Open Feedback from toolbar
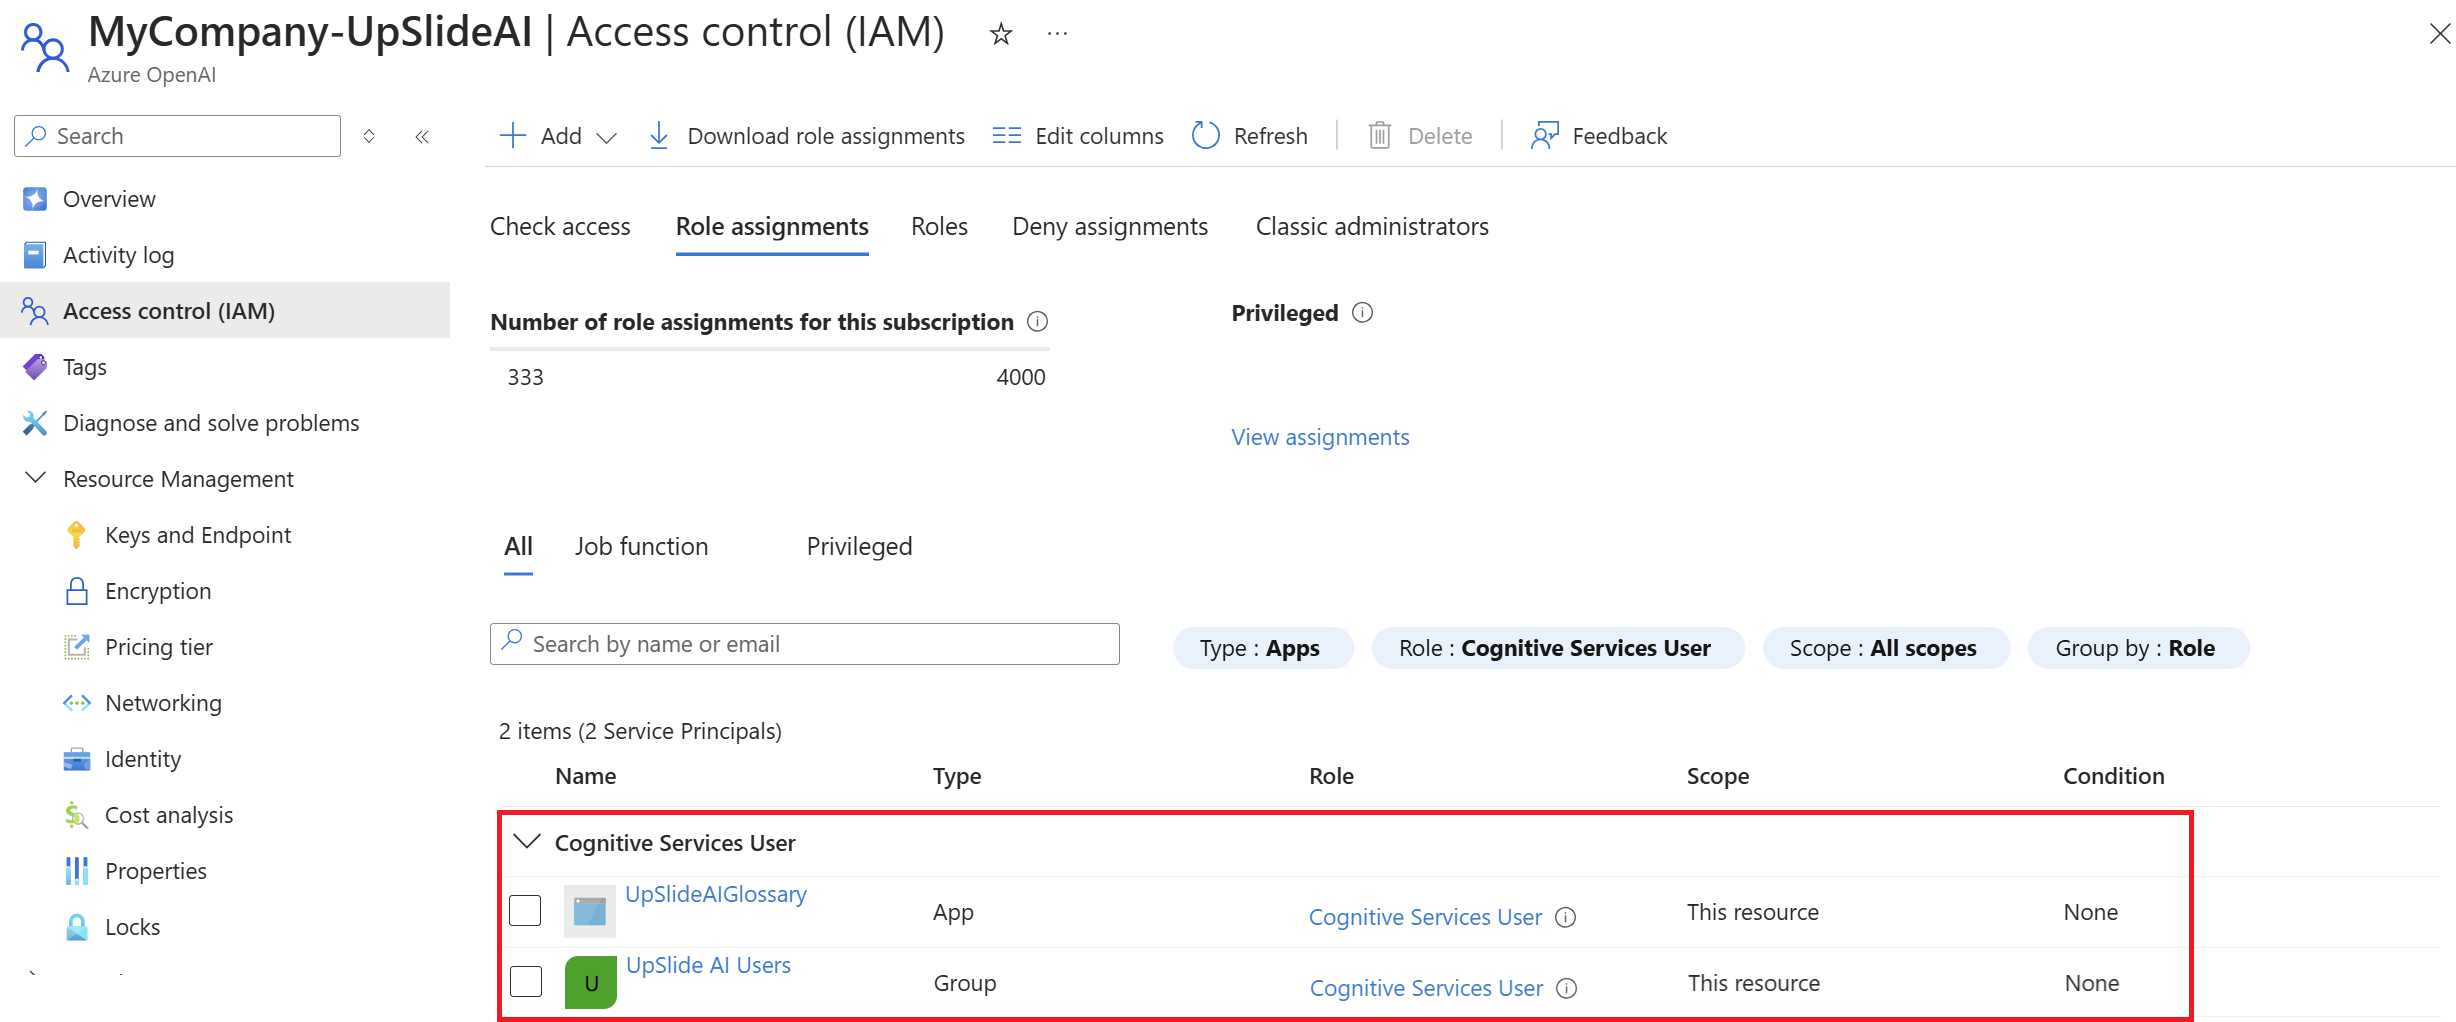Image resolution: width=2456 pixels, height=1022 pixels. pos(1599,136)
